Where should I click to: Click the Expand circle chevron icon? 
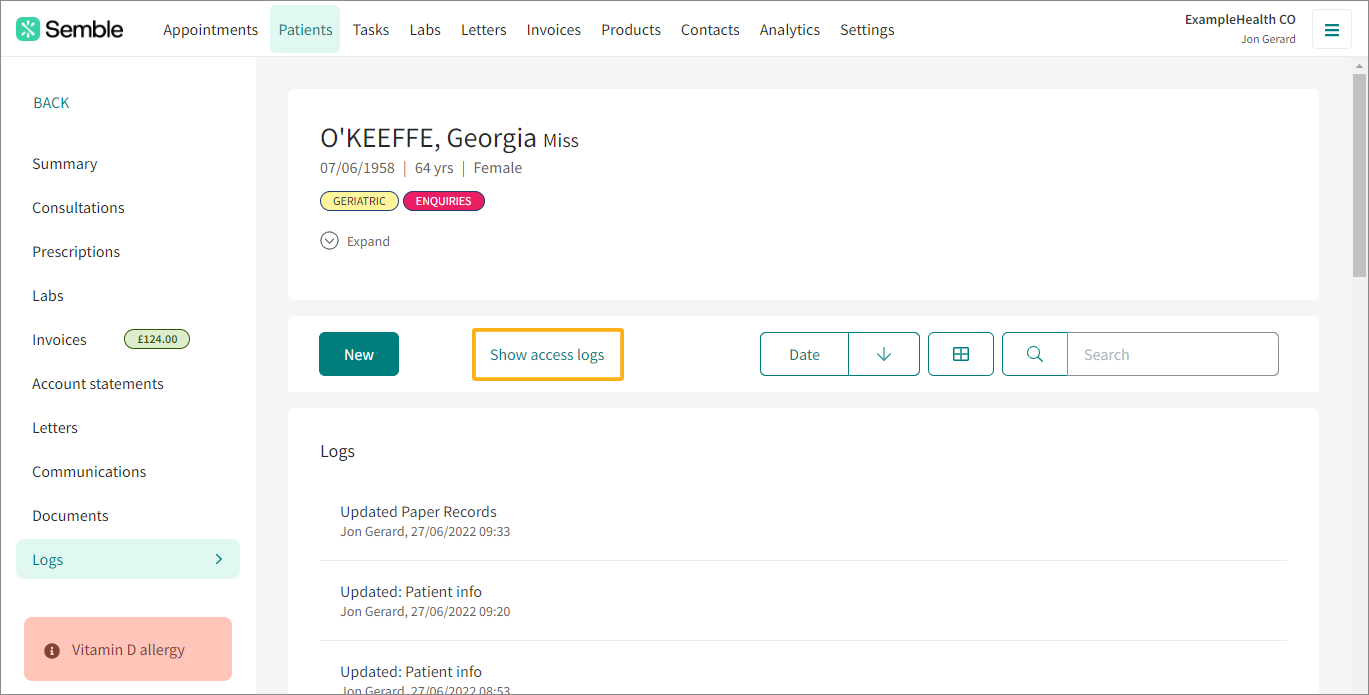[x=329, y=241]
